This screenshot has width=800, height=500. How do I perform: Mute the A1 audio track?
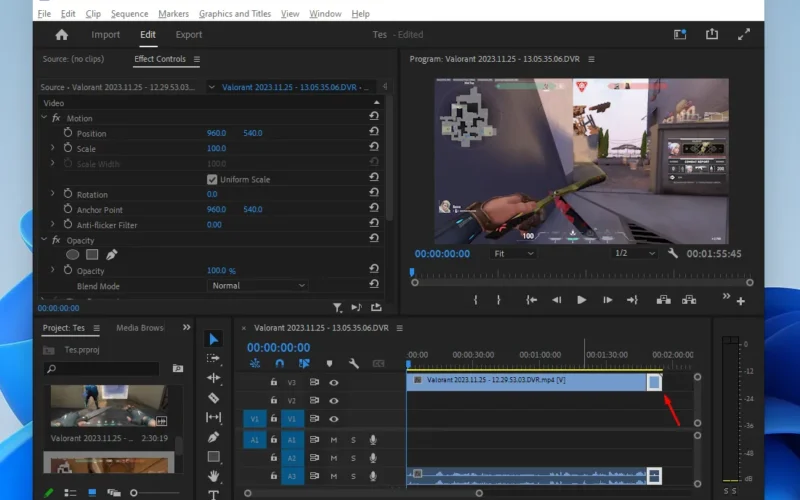point(334,440)
